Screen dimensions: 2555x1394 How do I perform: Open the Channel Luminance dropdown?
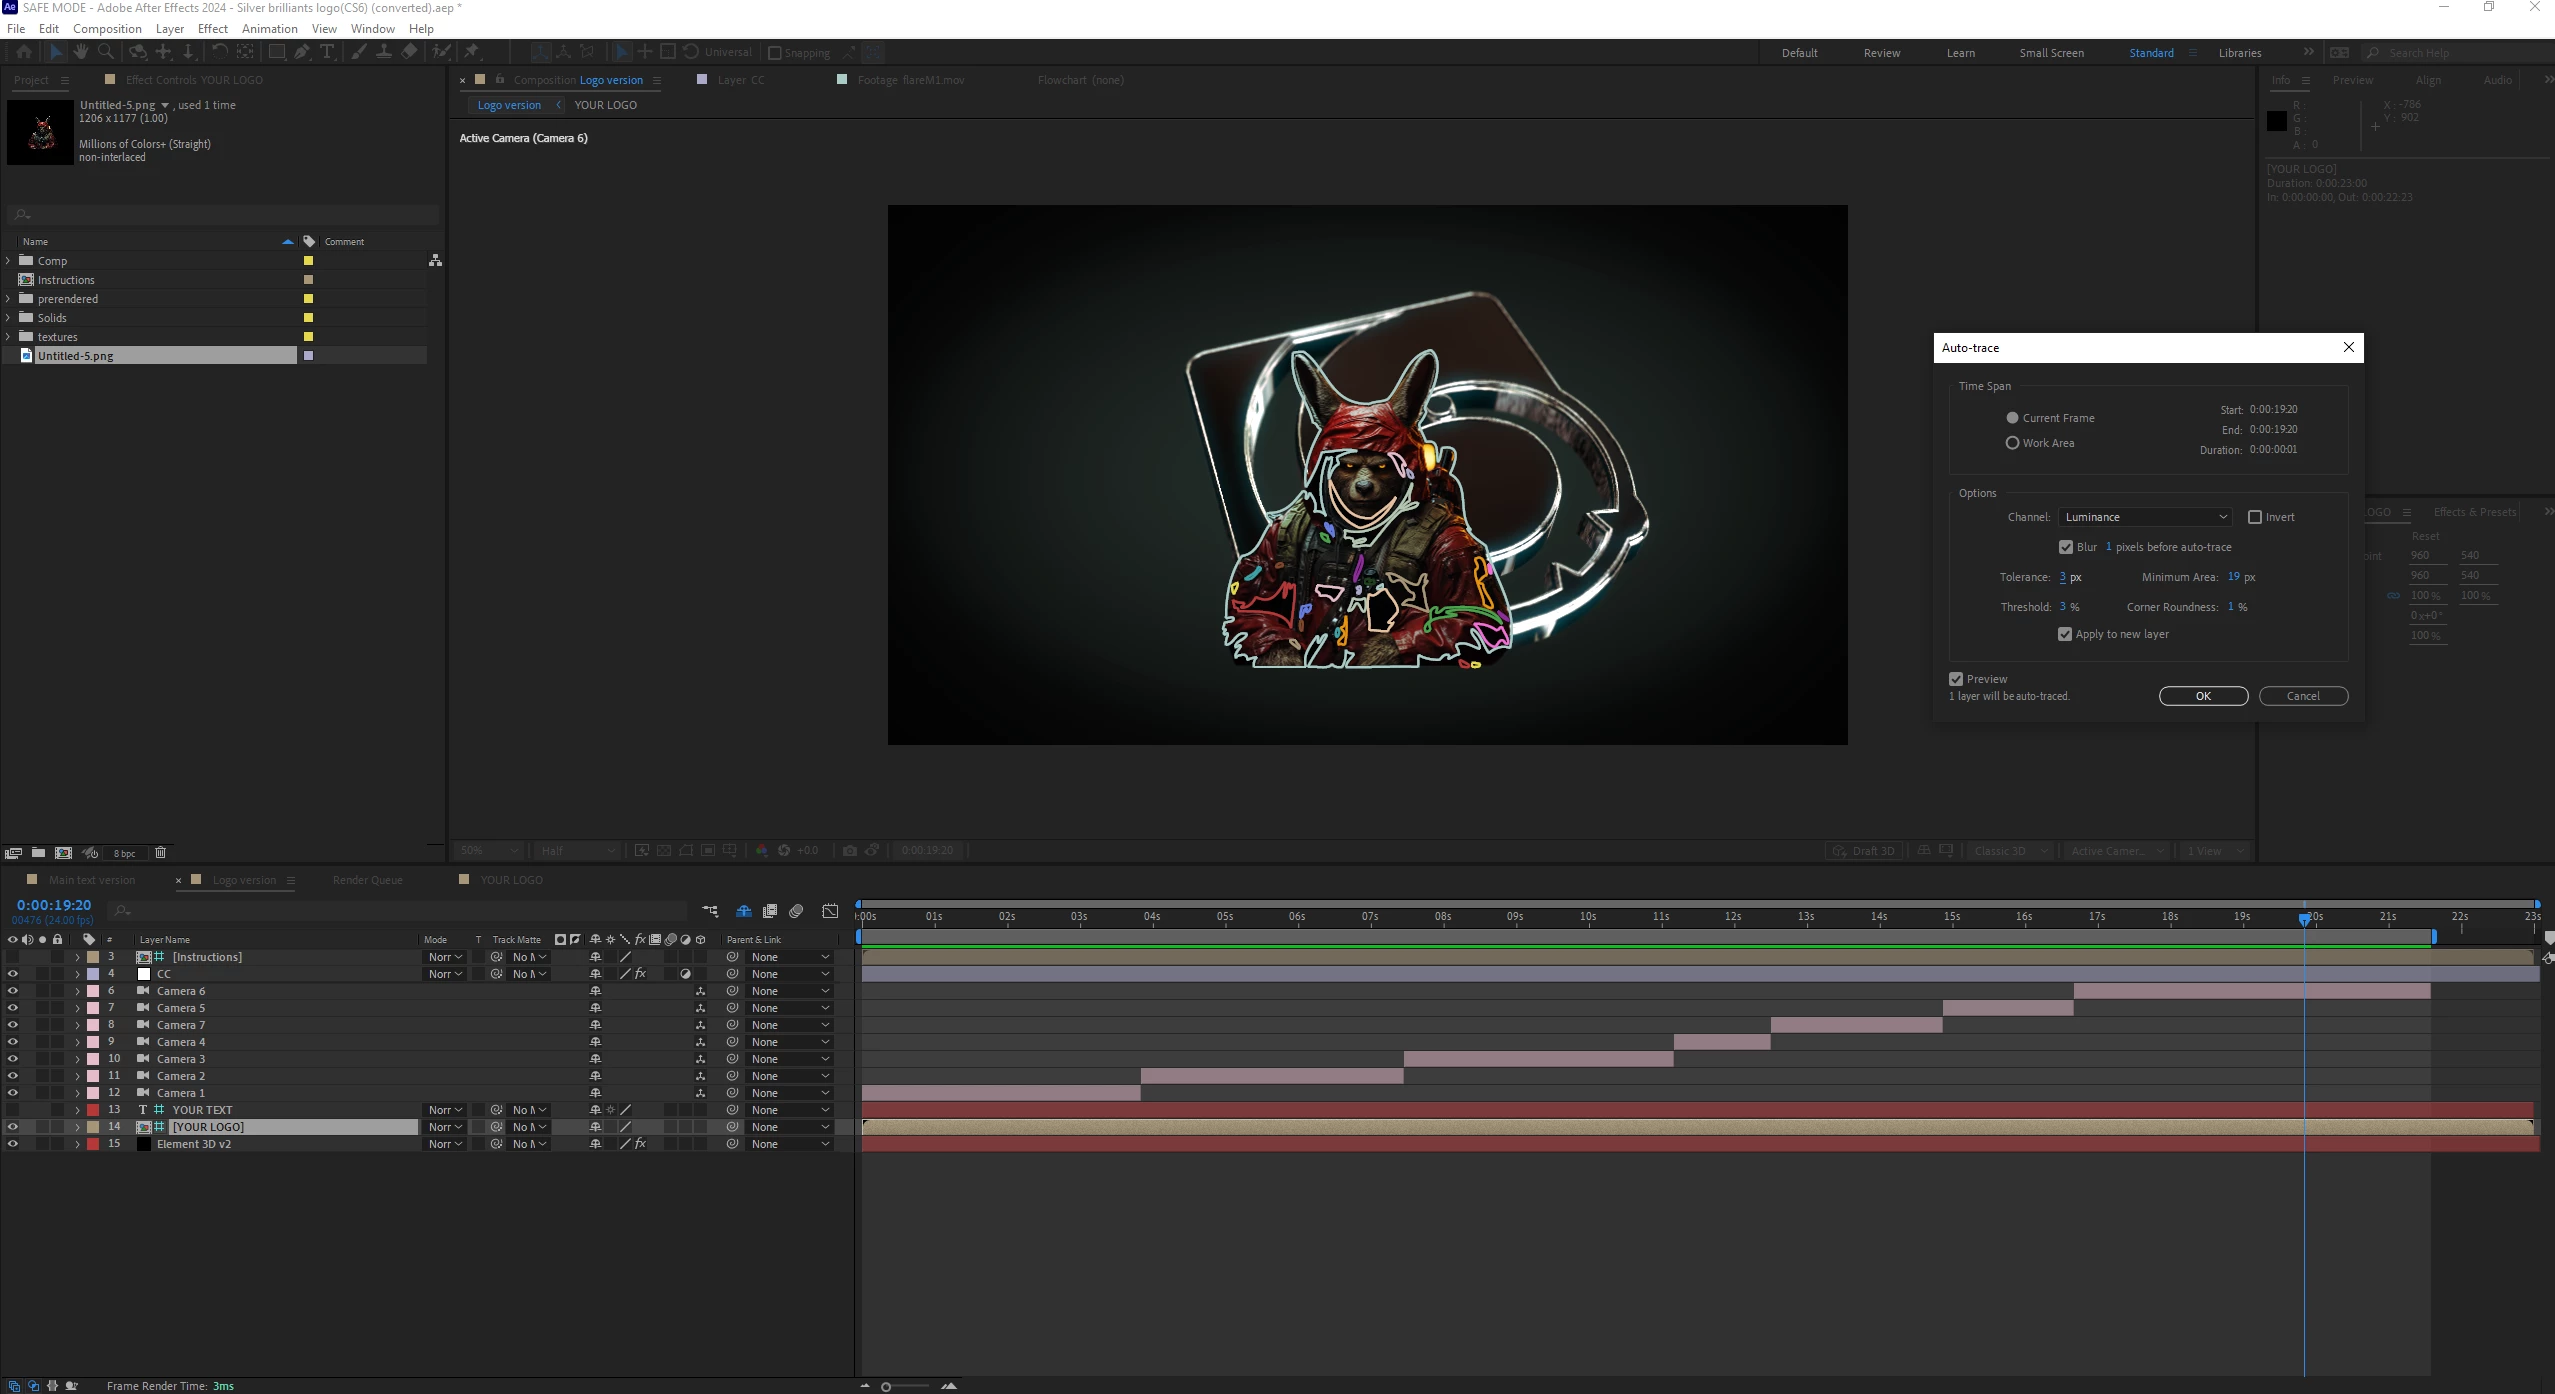2144,517
